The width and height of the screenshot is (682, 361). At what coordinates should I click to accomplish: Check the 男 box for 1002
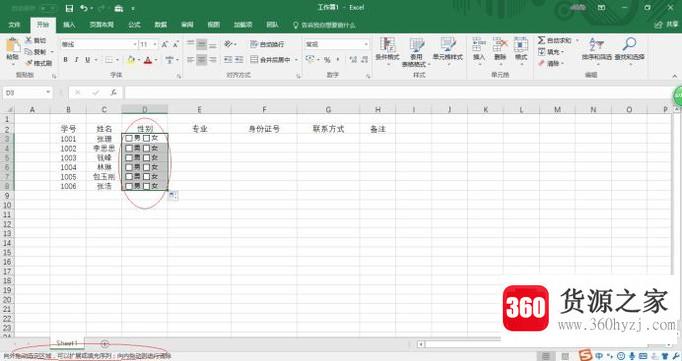click(x=129, y=148)
